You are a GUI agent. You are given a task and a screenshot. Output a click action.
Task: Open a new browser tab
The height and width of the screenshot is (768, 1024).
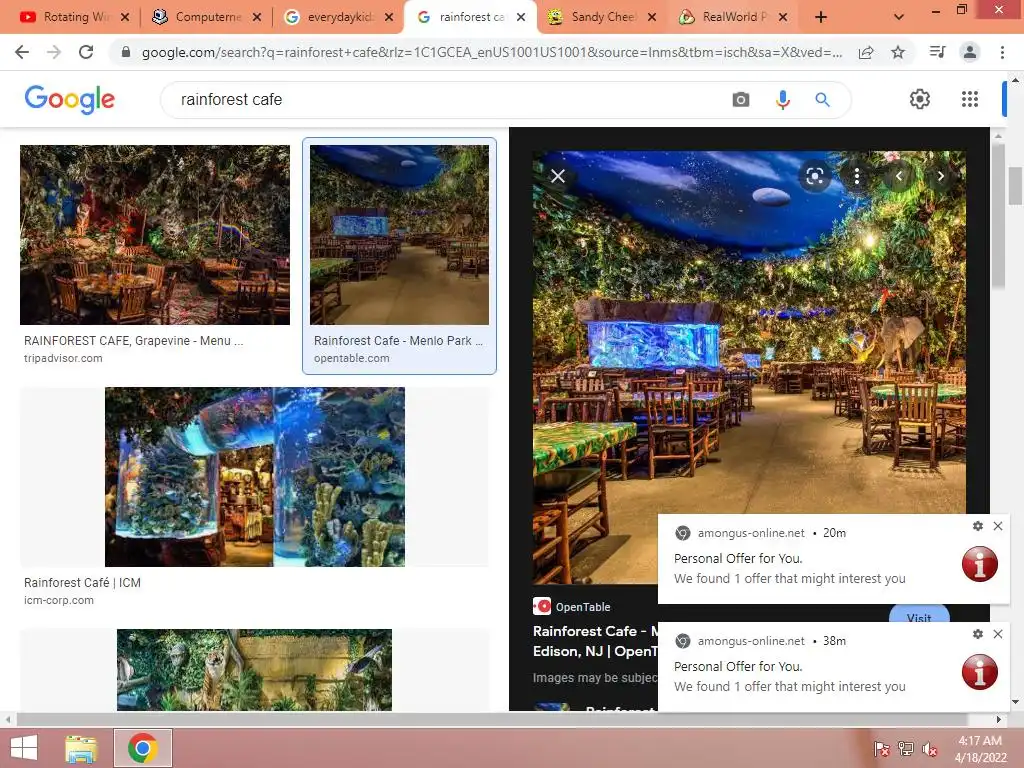click(821, 17)
